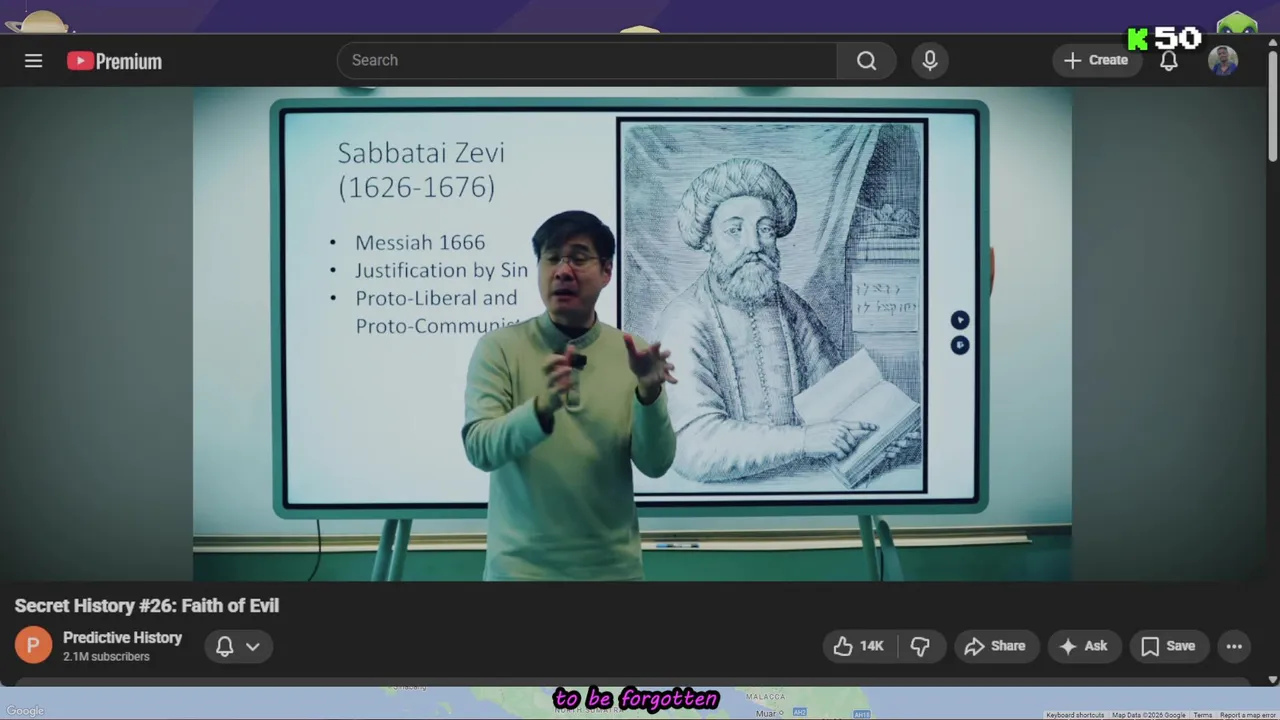Open the notifications bell in header
The width and height of the screenshot is (1280, 720).
coord(1168,60)
